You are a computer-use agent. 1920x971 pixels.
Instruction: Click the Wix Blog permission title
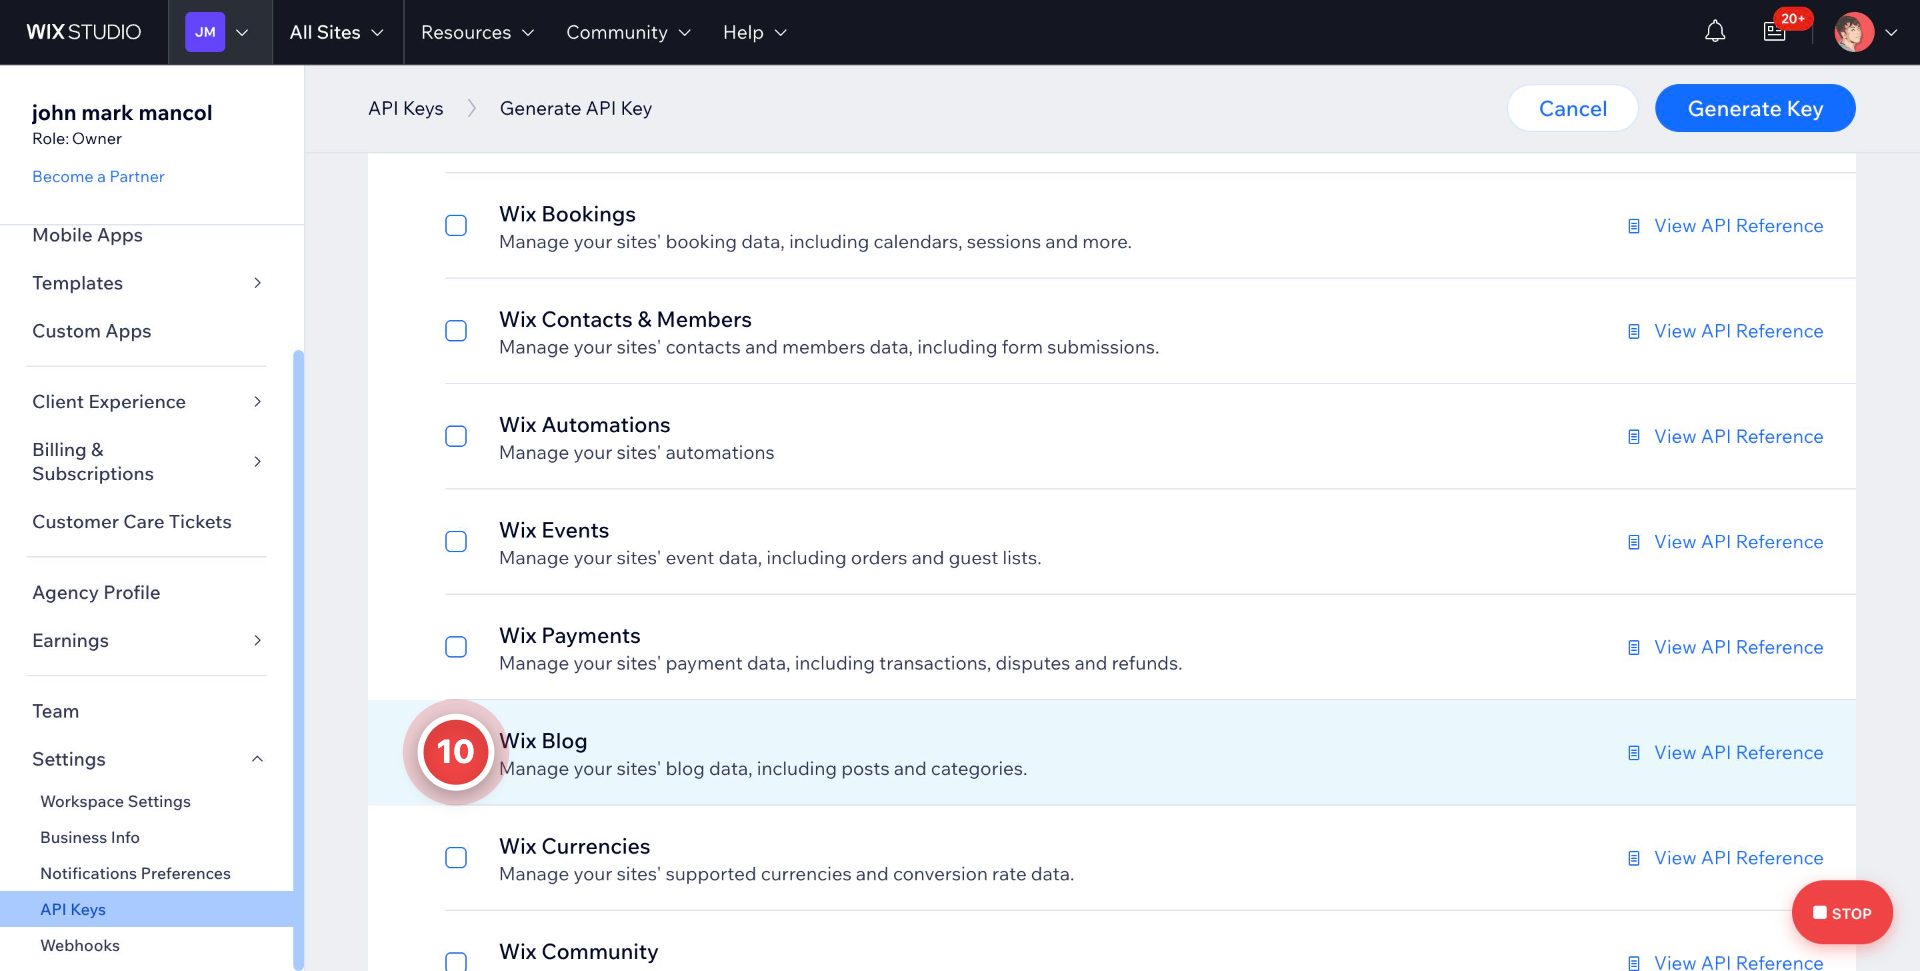coord(543,741)
